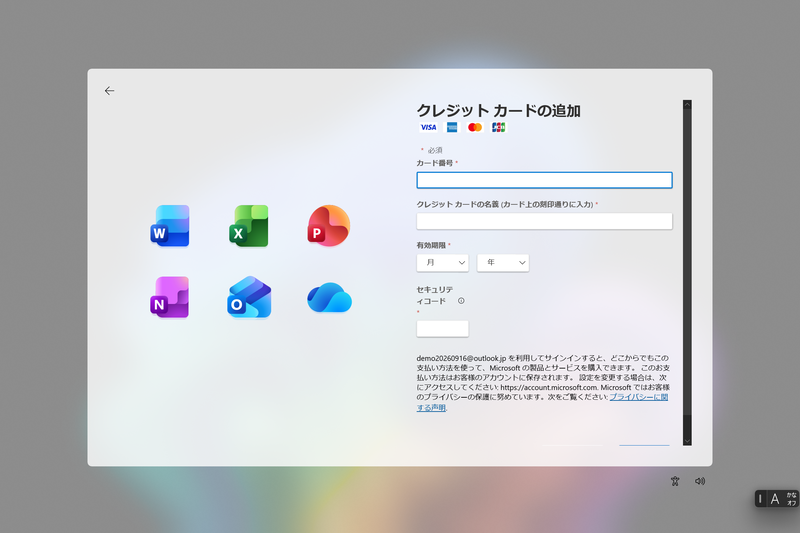Click the American Express card logo

tap(452, 128)
